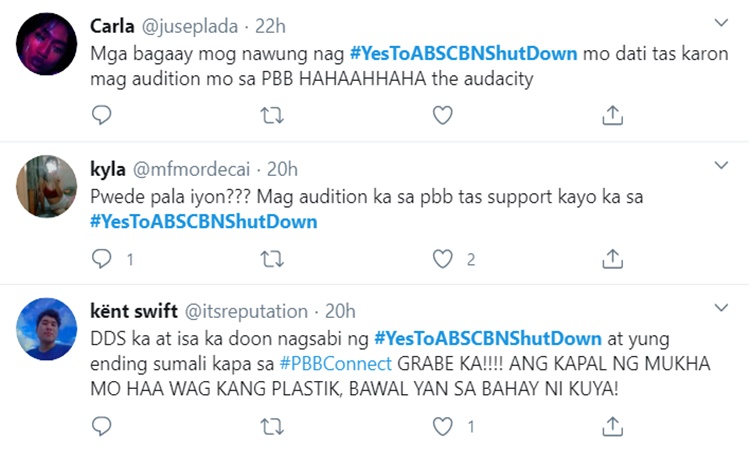Retweet kënt swift's tweet
This screenshot has height=450, width=750.
point(271,427)
